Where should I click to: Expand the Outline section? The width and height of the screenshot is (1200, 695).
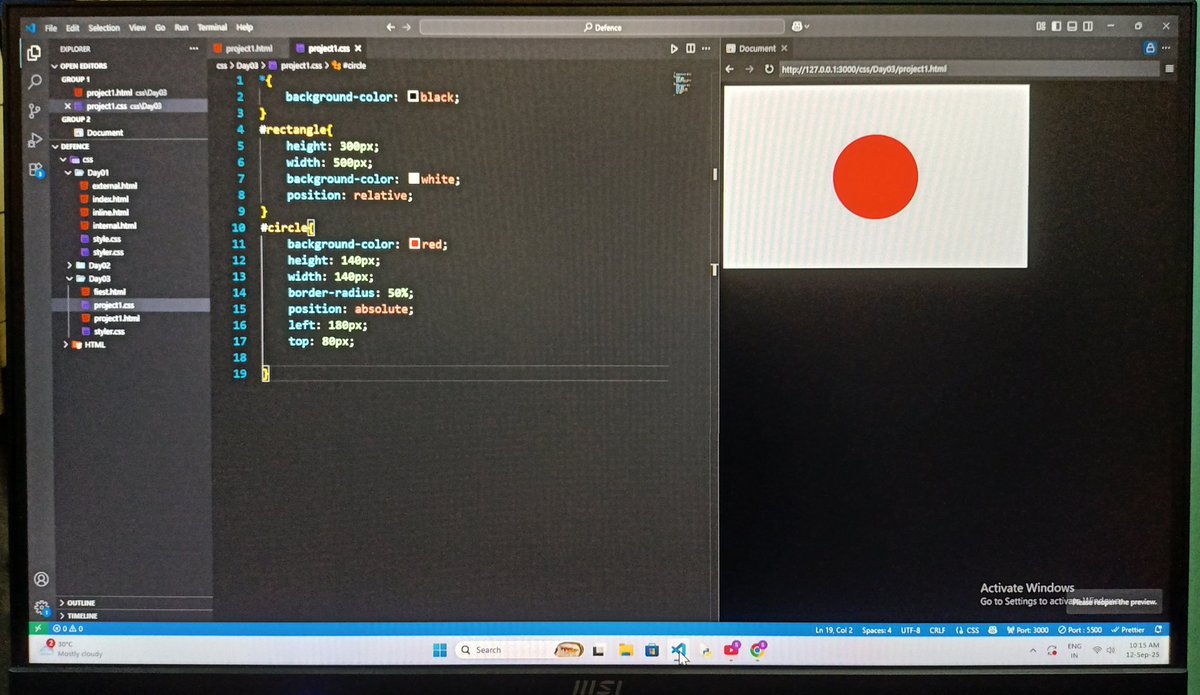(78, 603)
